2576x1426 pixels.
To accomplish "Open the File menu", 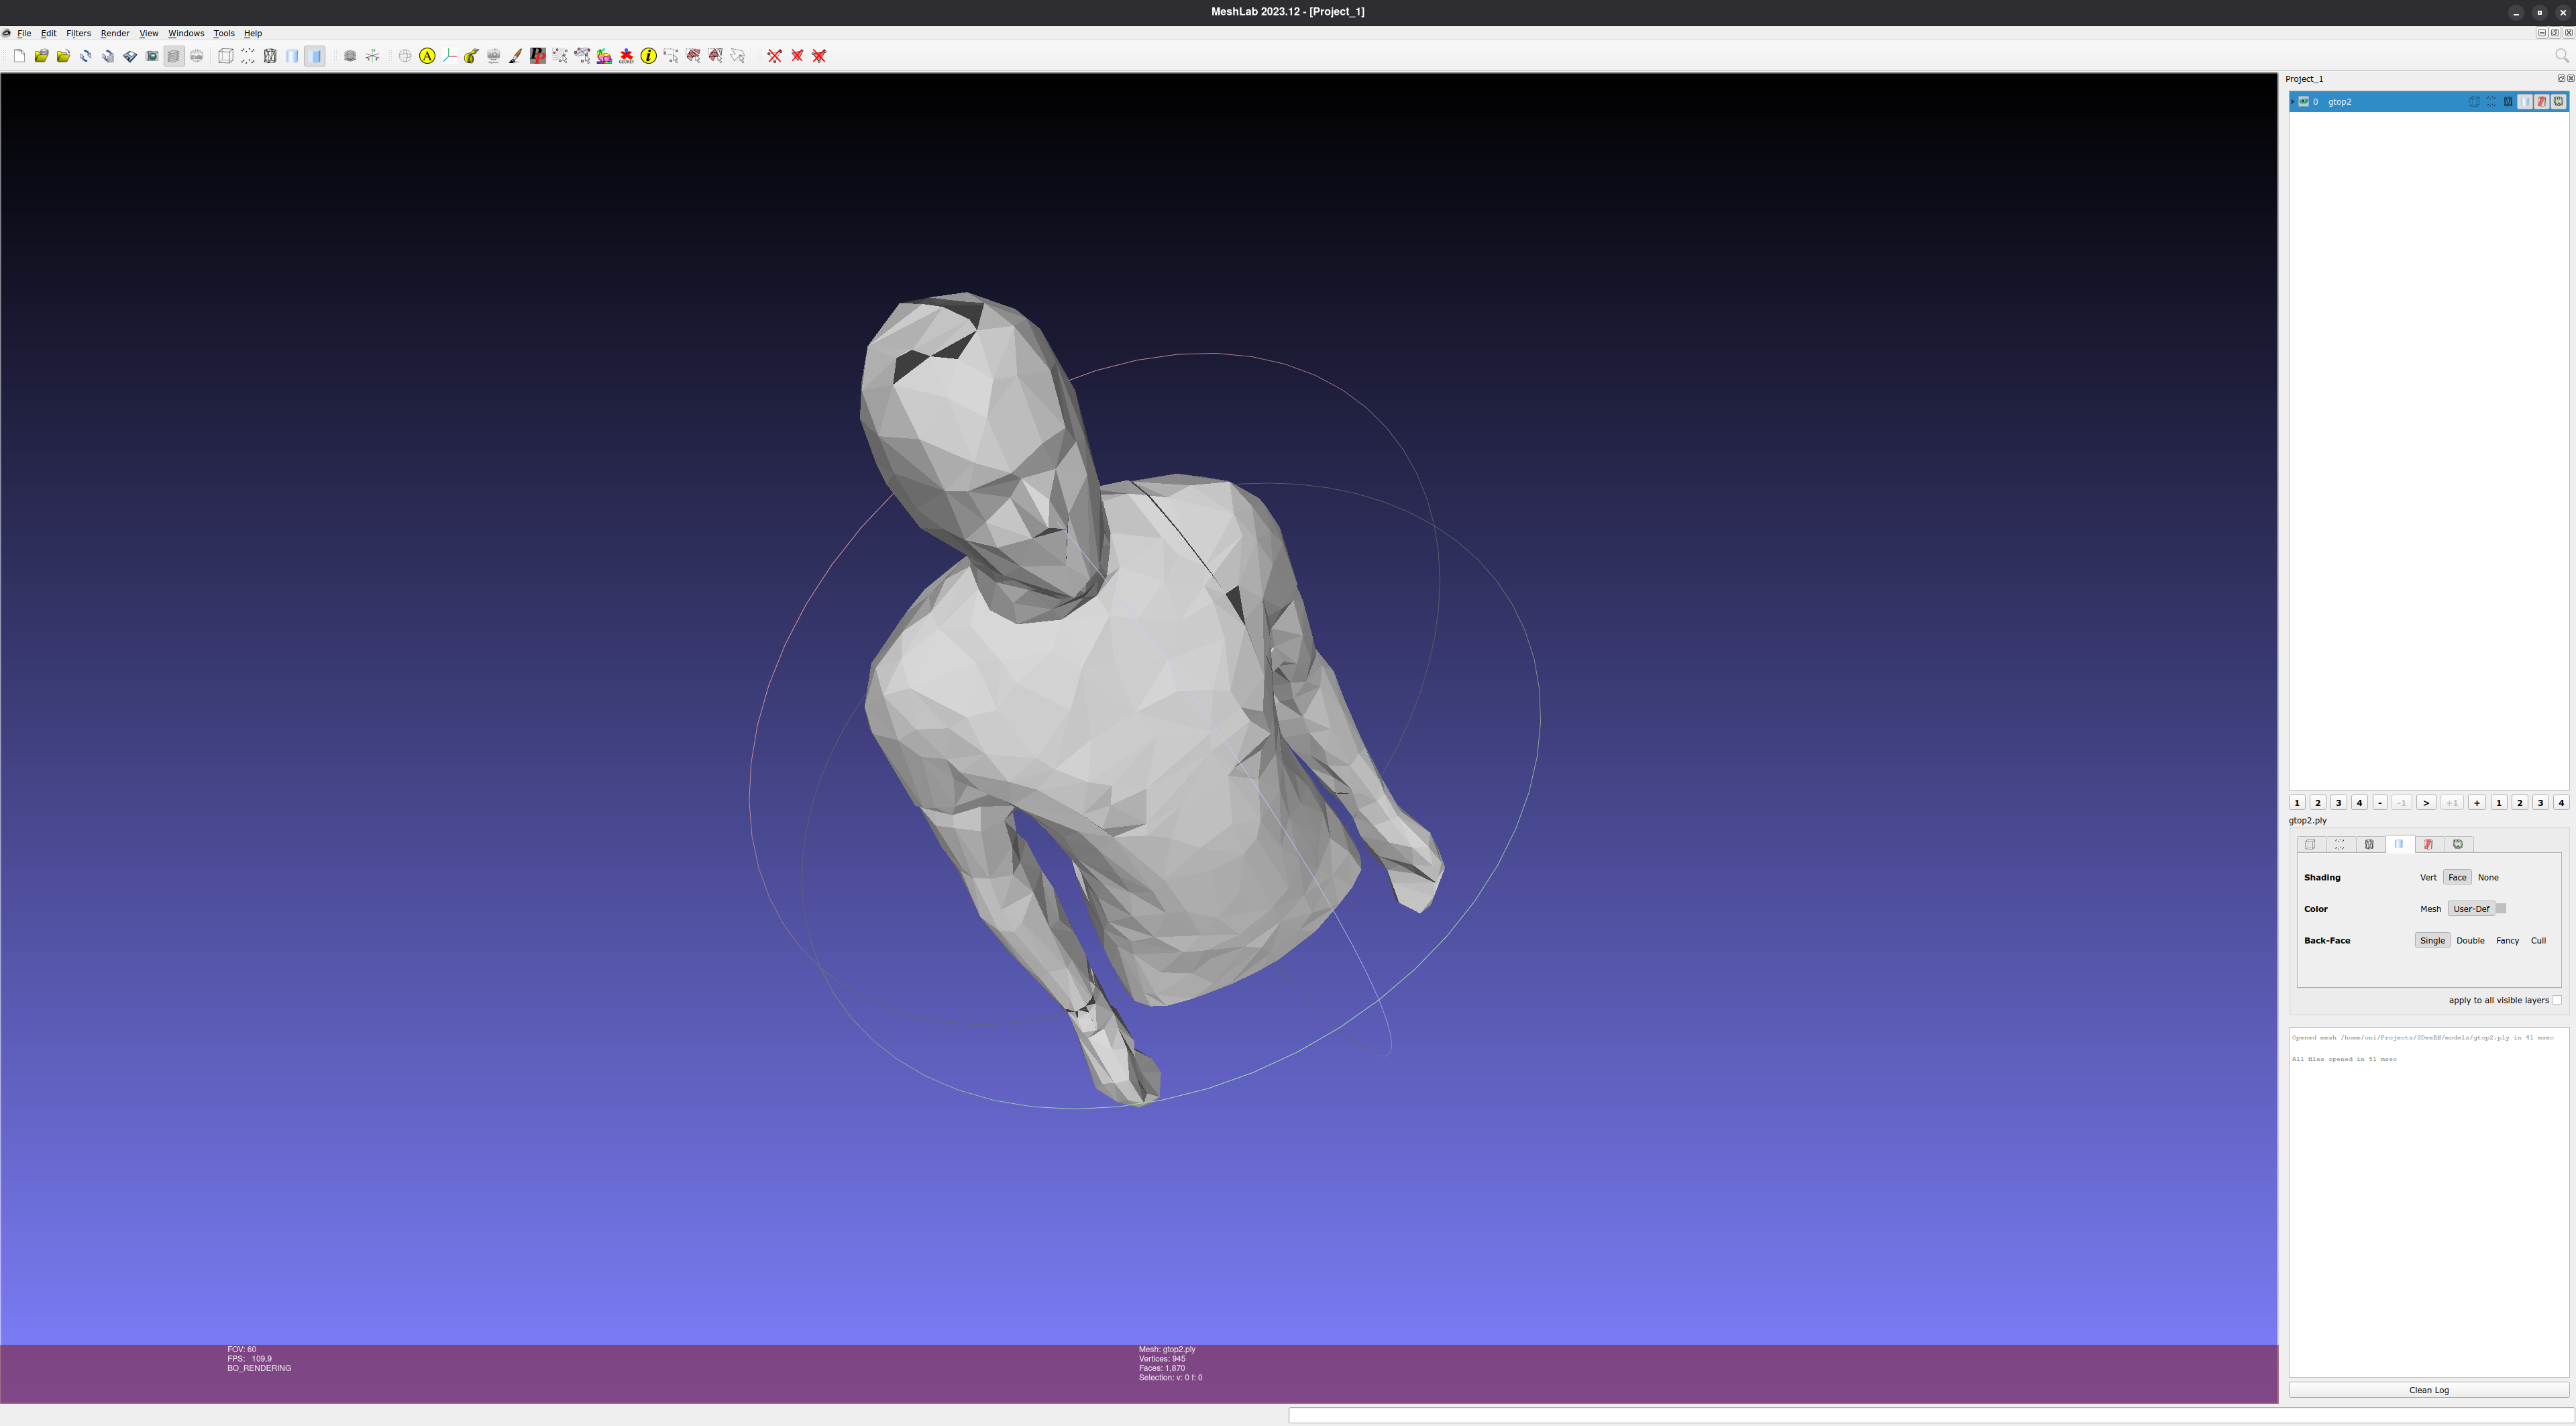I will 24,33.
